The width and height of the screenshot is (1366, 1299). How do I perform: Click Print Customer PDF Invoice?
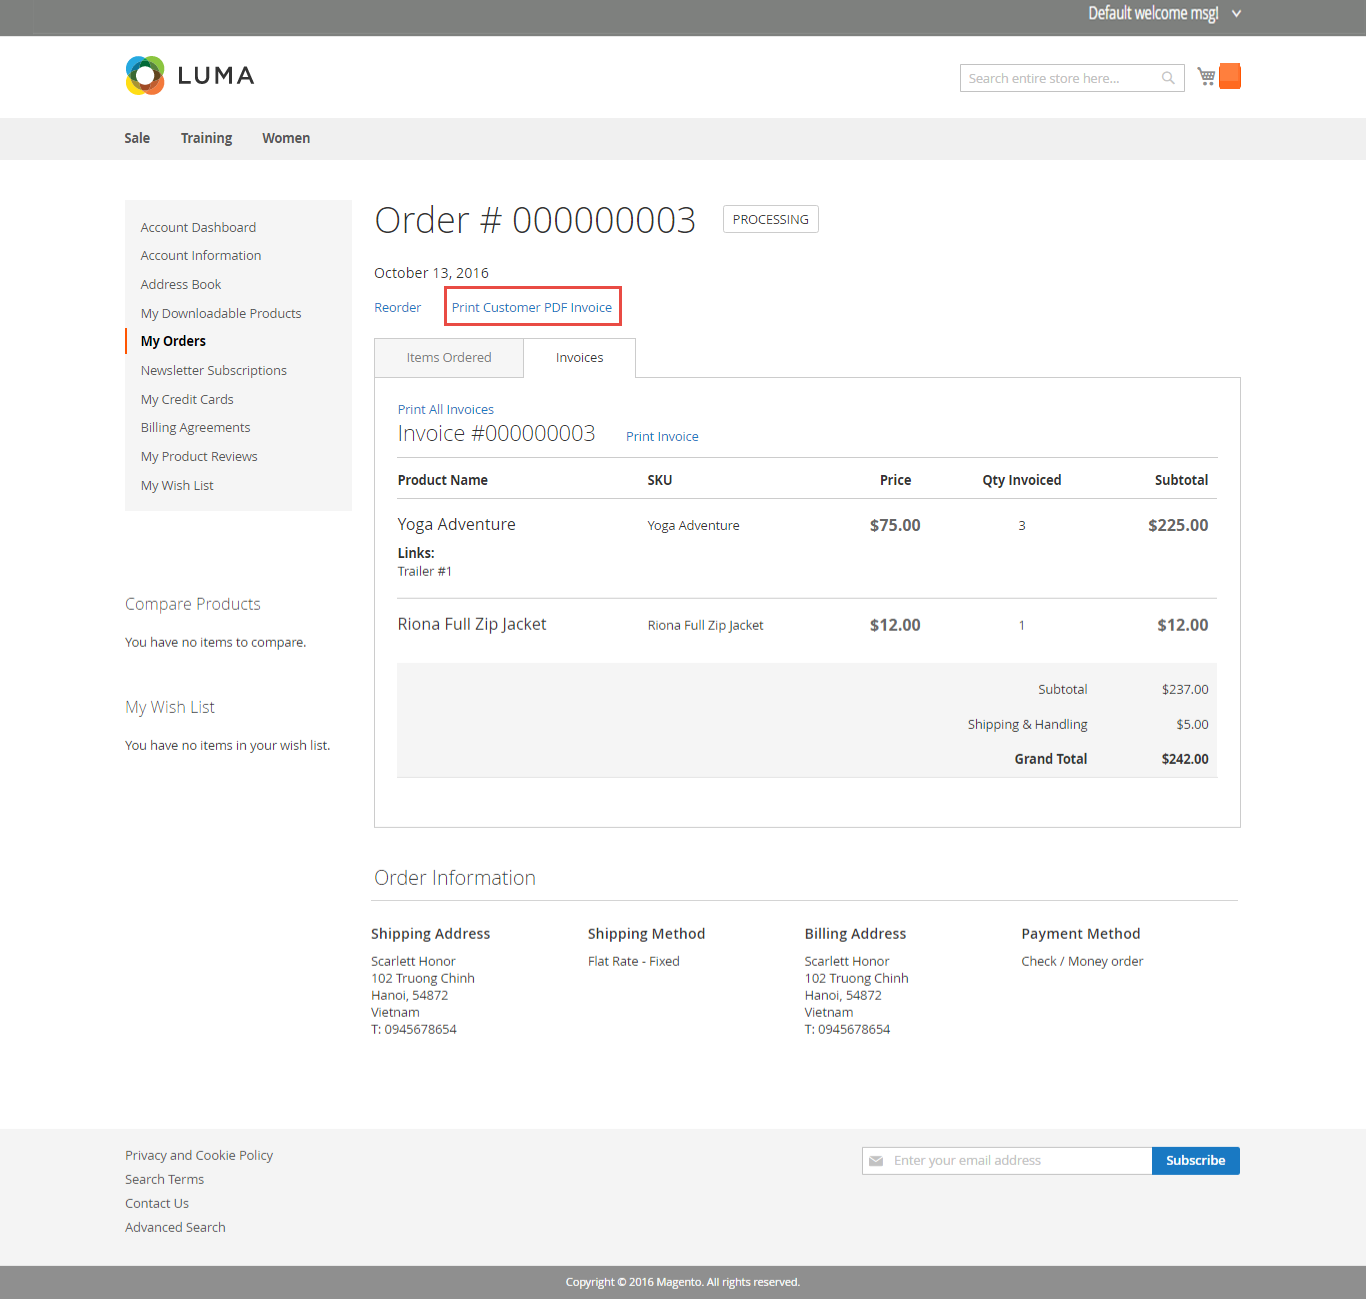(532, 307)
